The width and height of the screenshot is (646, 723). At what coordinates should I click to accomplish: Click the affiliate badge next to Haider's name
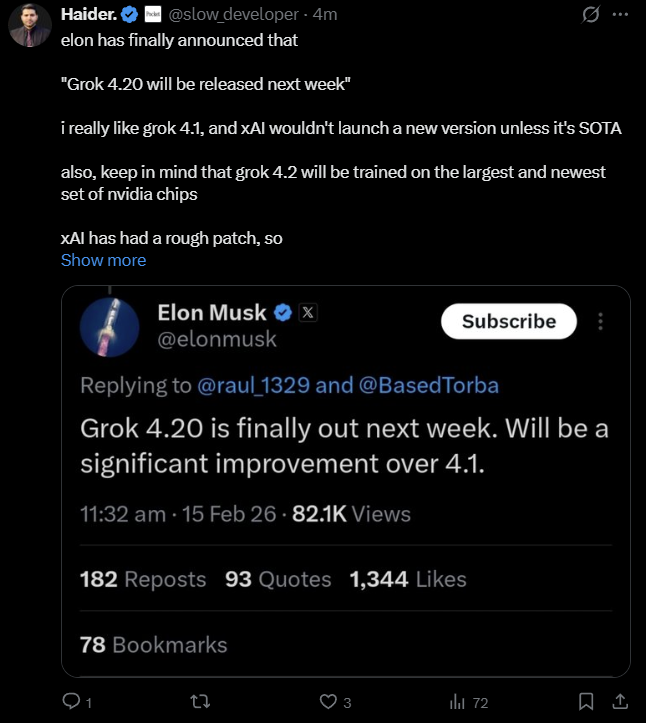pos(153,14)
